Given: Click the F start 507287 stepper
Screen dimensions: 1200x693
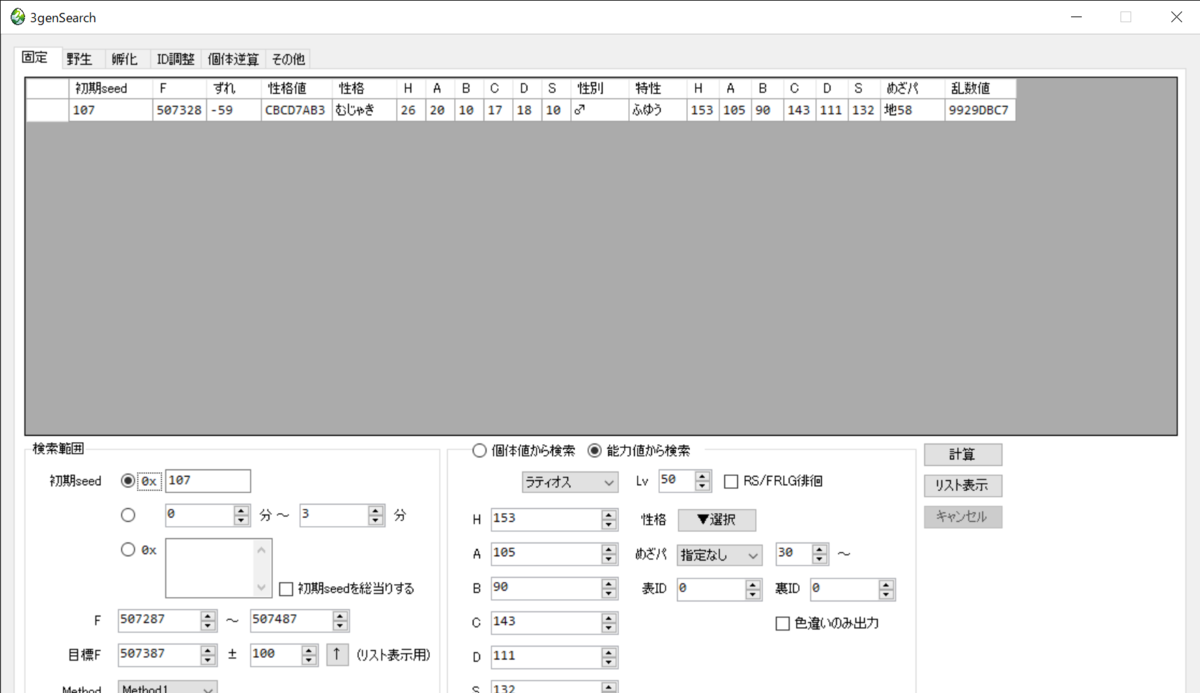Looking at the screenshot, I should pos(167,620).
